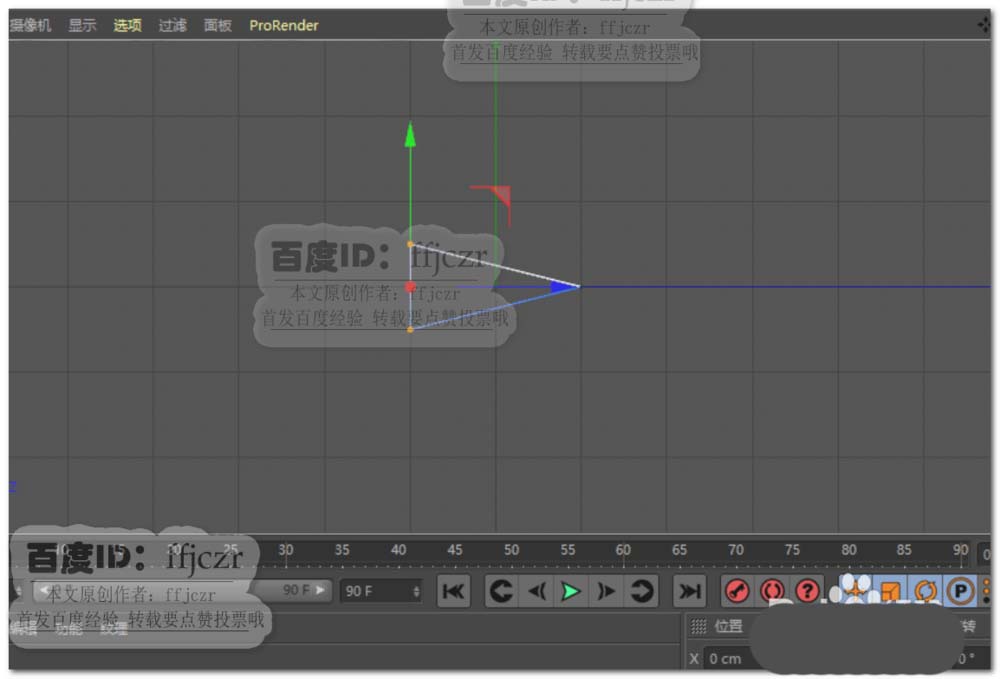This screenshot has width=1000, height=679.
Task: Set timeline to frame 60
Action: point(623,551)
